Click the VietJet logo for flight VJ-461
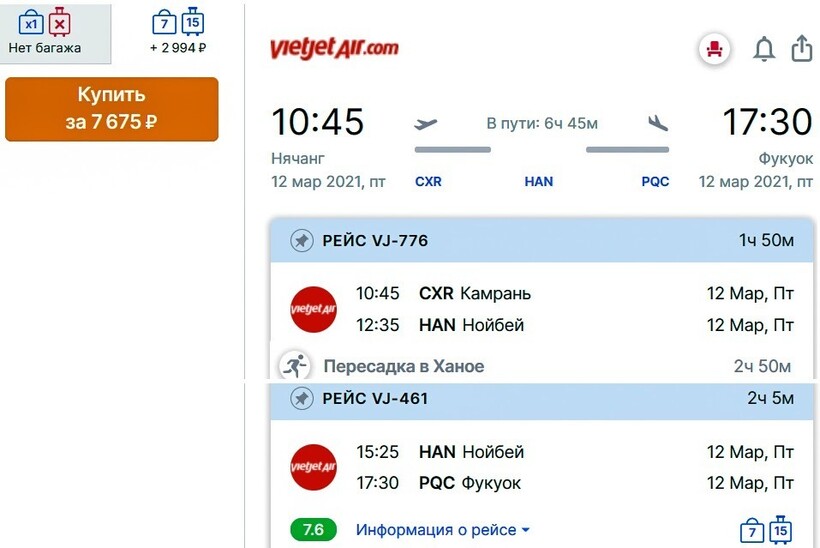Image resolution: width=820 pixels, height=548 pixels. [x=313, y=467]
